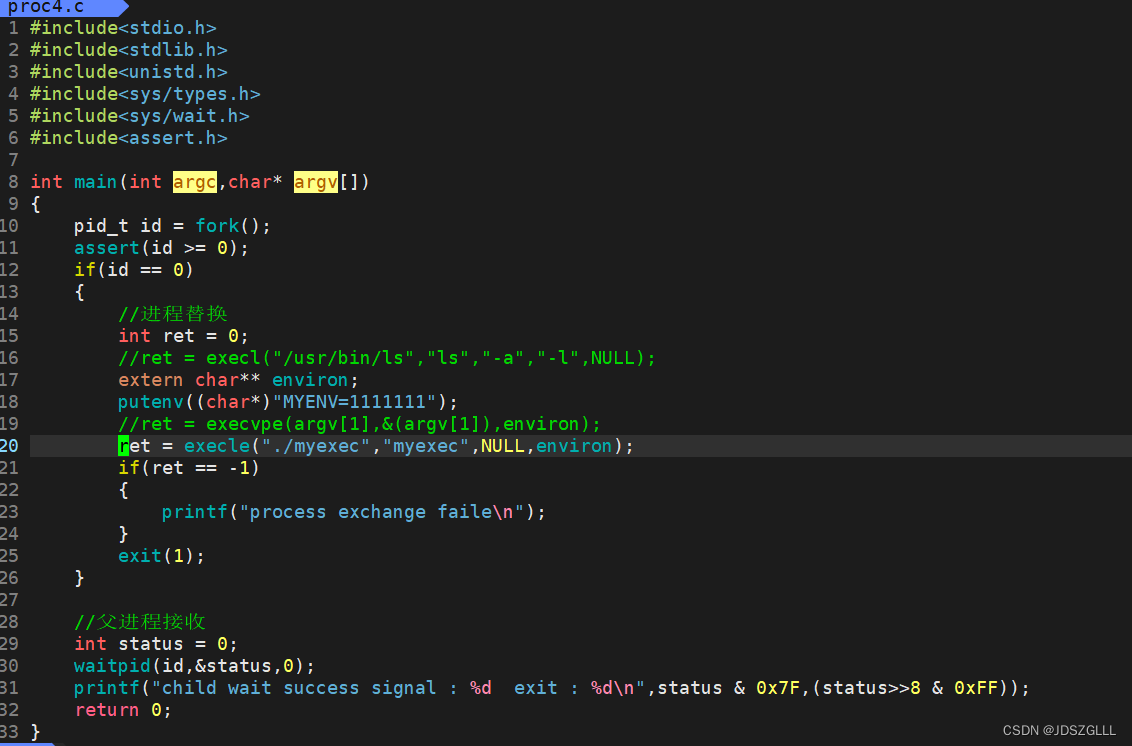Click the highlighted argv parameter
Viewport: 1132px width, 746px height.
pyautogui.click(x=315, y=182)
